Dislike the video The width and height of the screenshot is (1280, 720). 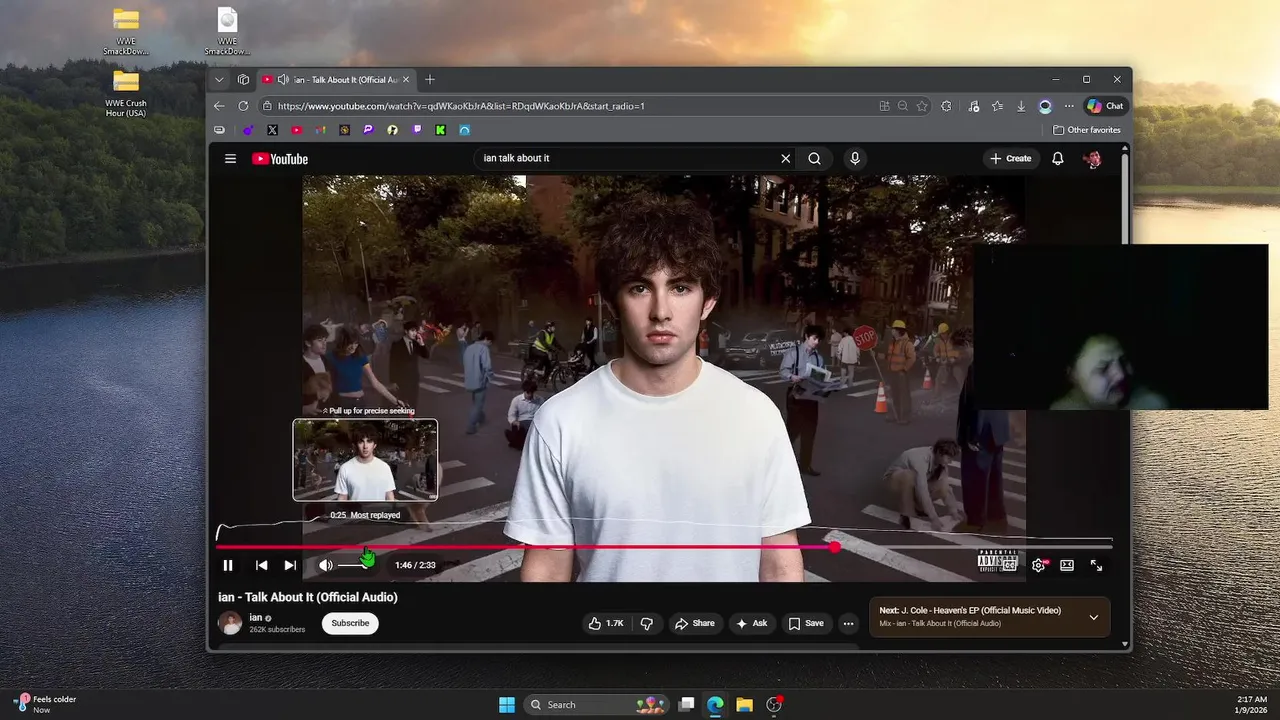coord(647,623)
